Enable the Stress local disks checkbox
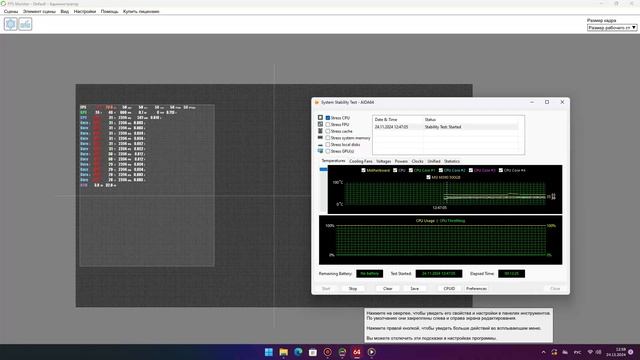The width and height of the screenshot is (640, 360). click(328, 144)
